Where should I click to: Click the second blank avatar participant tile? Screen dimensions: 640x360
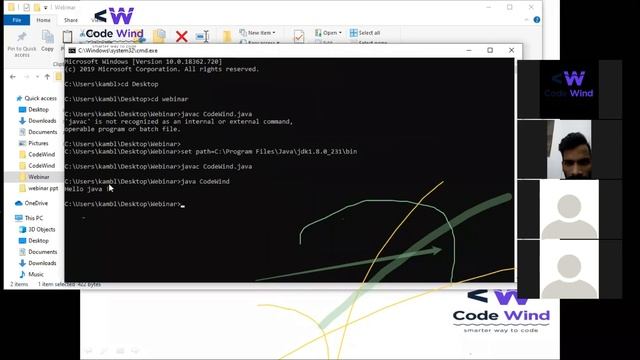coord(569,269)
